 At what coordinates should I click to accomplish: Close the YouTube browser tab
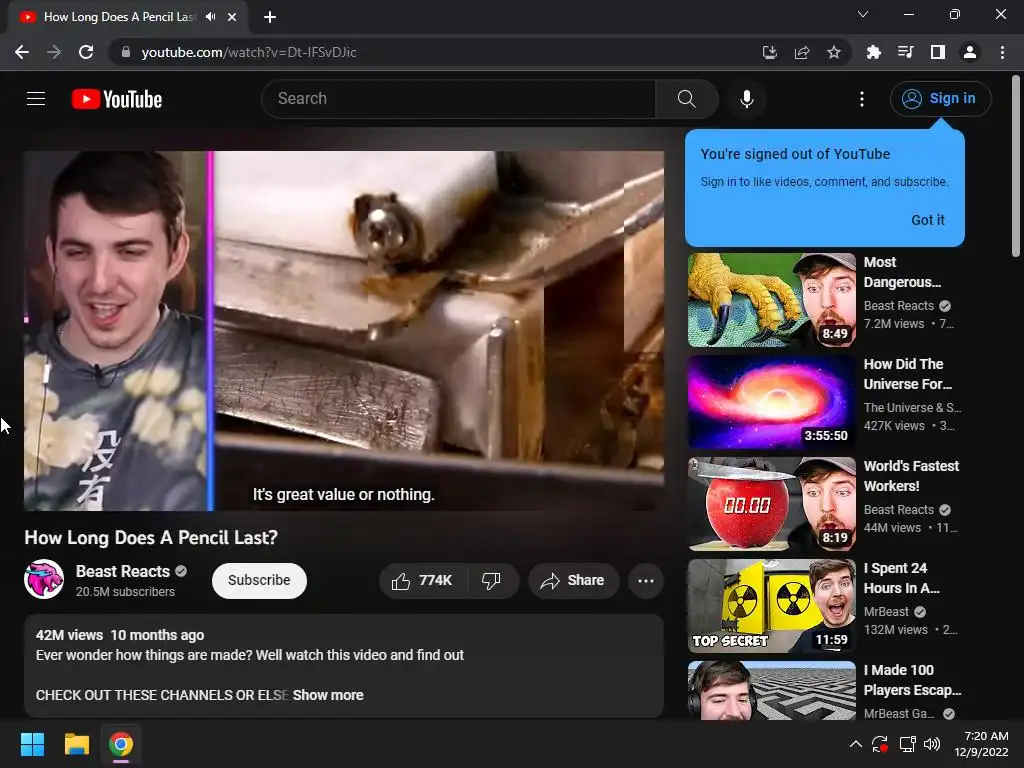coord(232,17)
